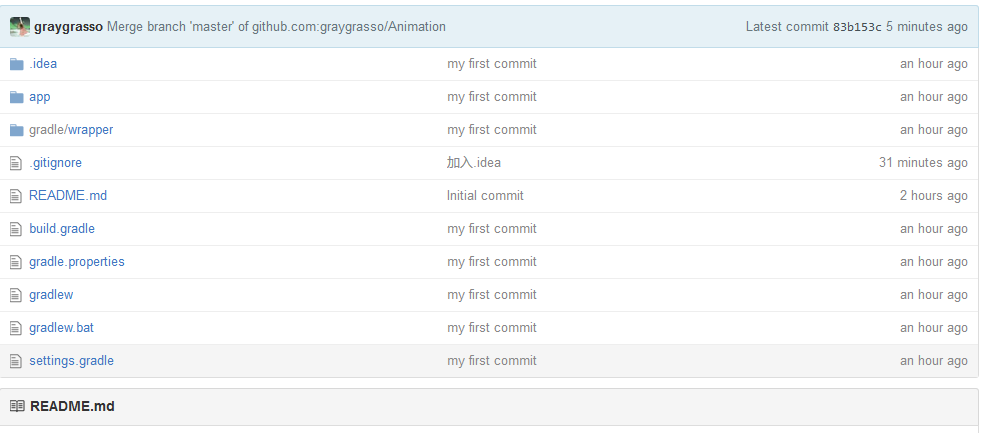The image size is (992, 433).
Task: Click the README.md book icon
Action: pyautogui.click(x=17, y=406)
